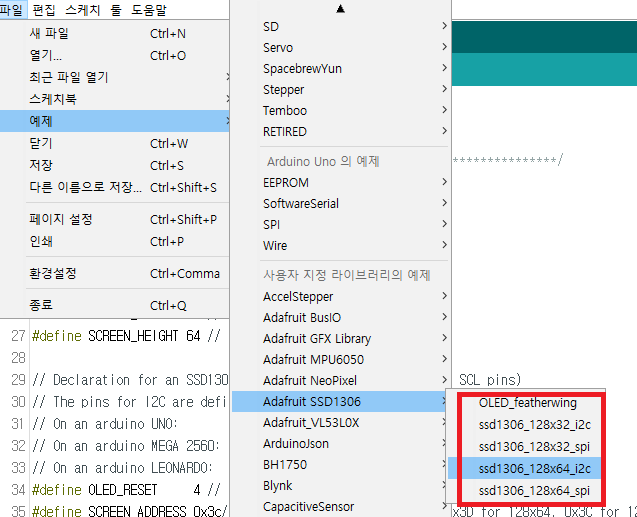Choose 새 파일 from the file menu
This screenshot has width=637, height=517.
115,33
